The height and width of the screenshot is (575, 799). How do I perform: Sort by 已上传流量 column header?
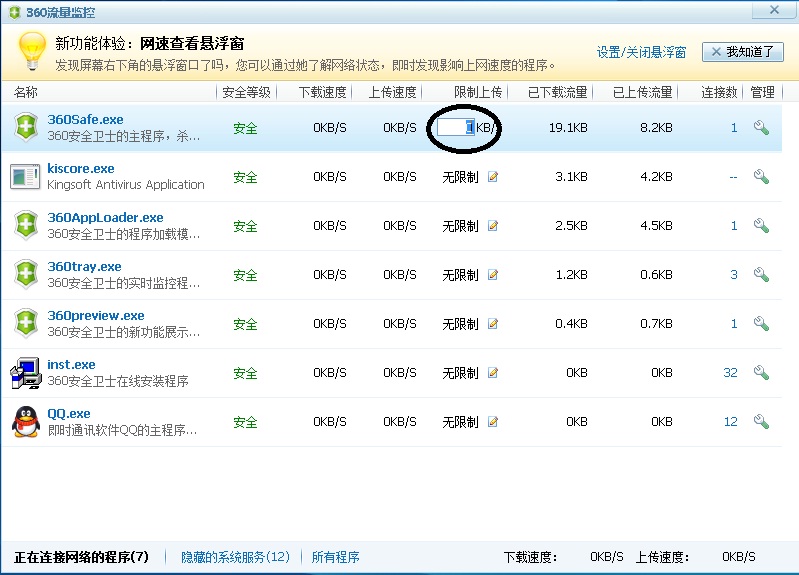coord(643,92)
